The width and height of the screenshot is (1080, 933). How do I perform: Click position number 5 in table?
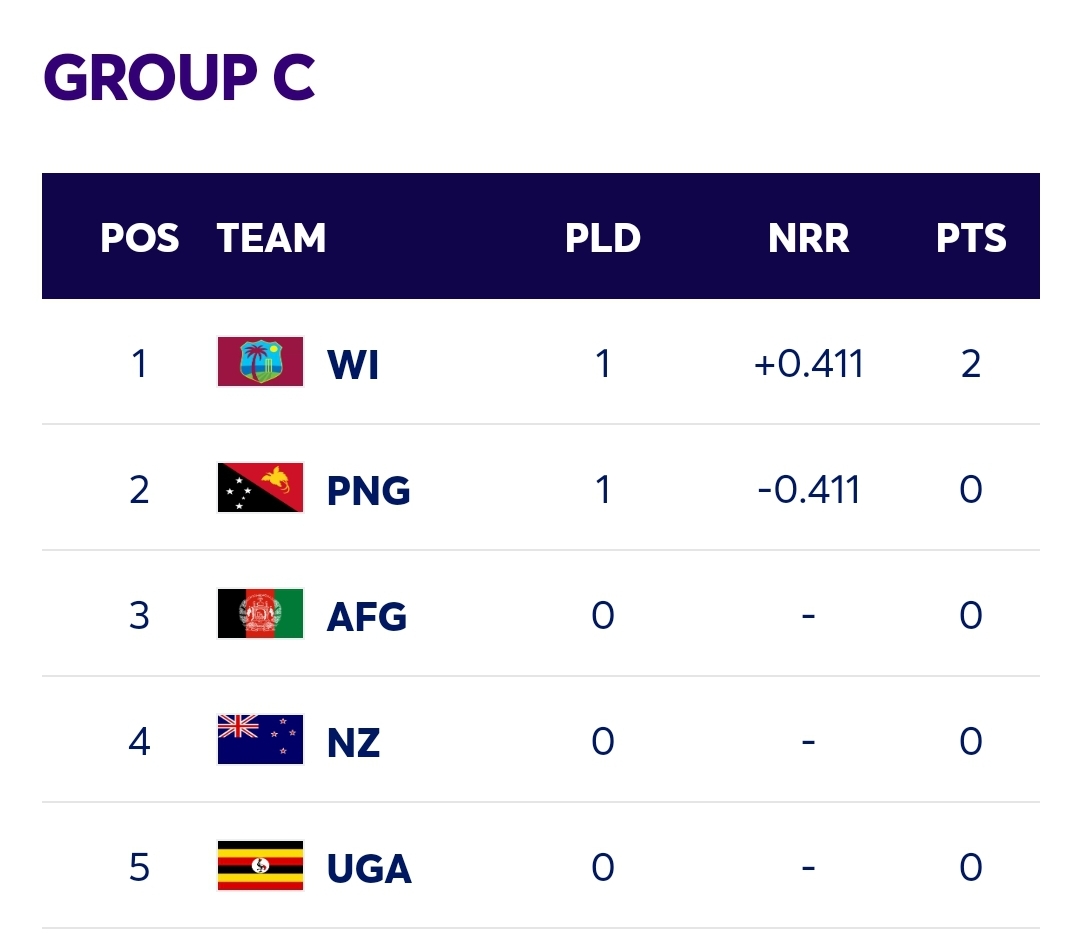pos(139,867)
